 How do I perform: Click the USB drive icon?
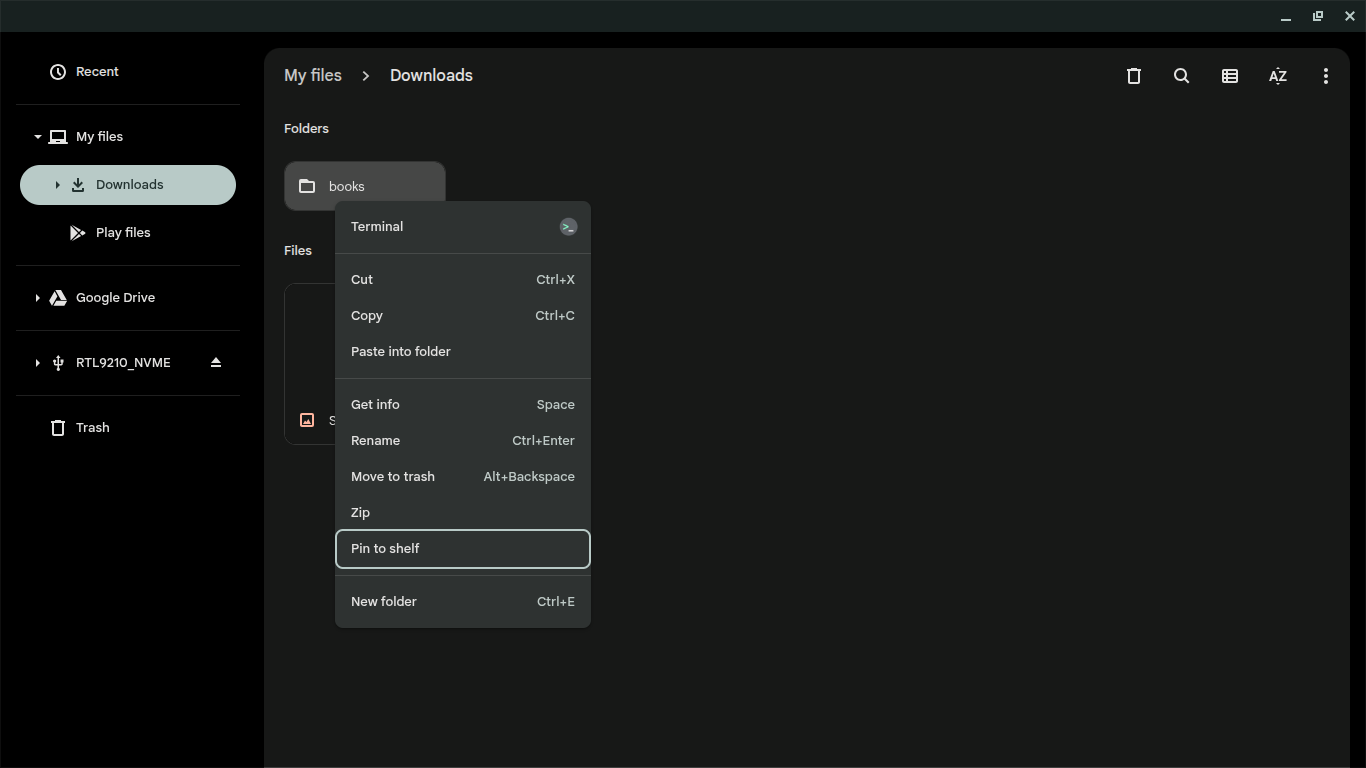coord(58,363)
